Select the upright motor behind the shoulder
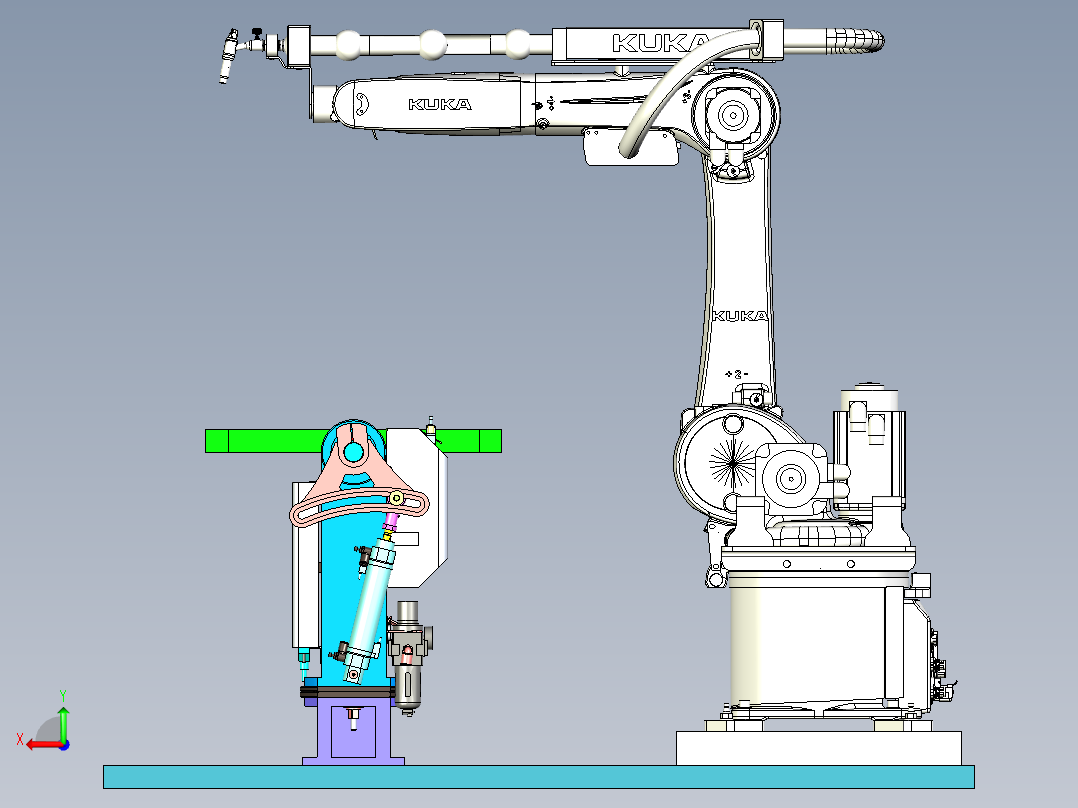The width and height of the screenshot is (1078, 808). [x=869, y=450]
